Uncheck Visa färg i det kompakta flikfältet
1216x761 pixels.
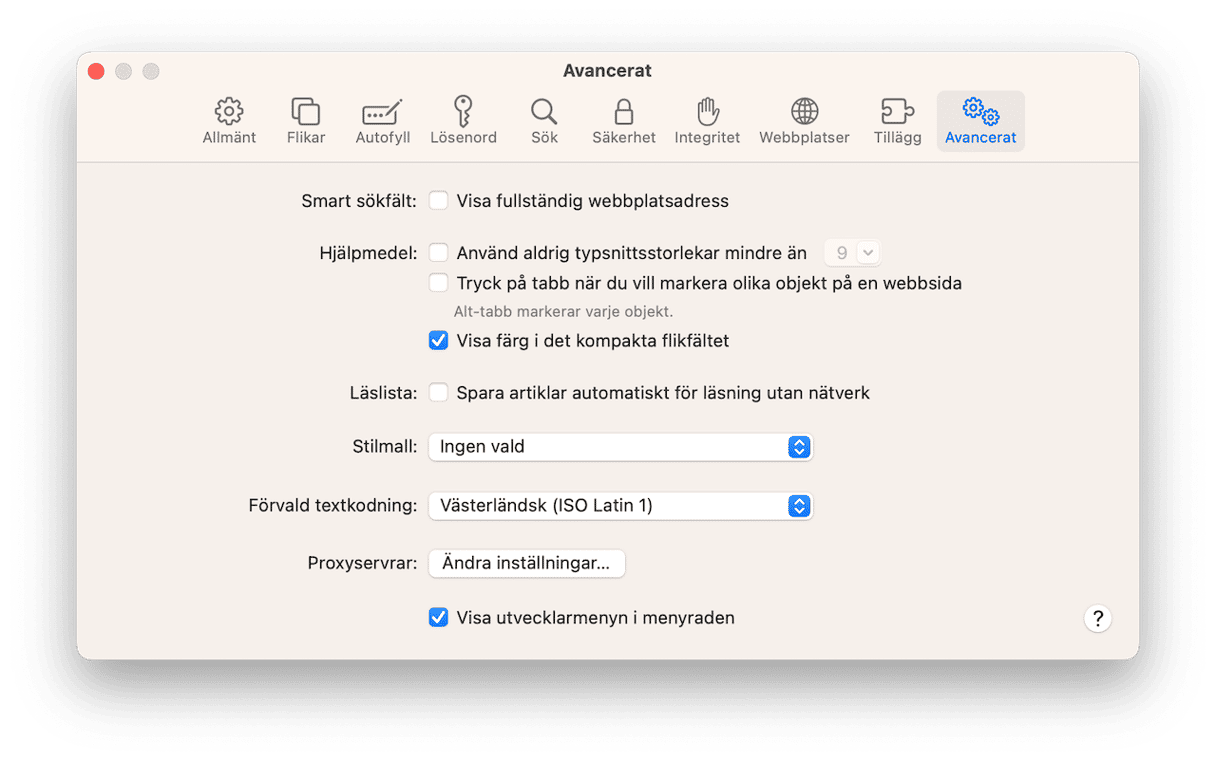pyautogui.click(x=438, y=341)
